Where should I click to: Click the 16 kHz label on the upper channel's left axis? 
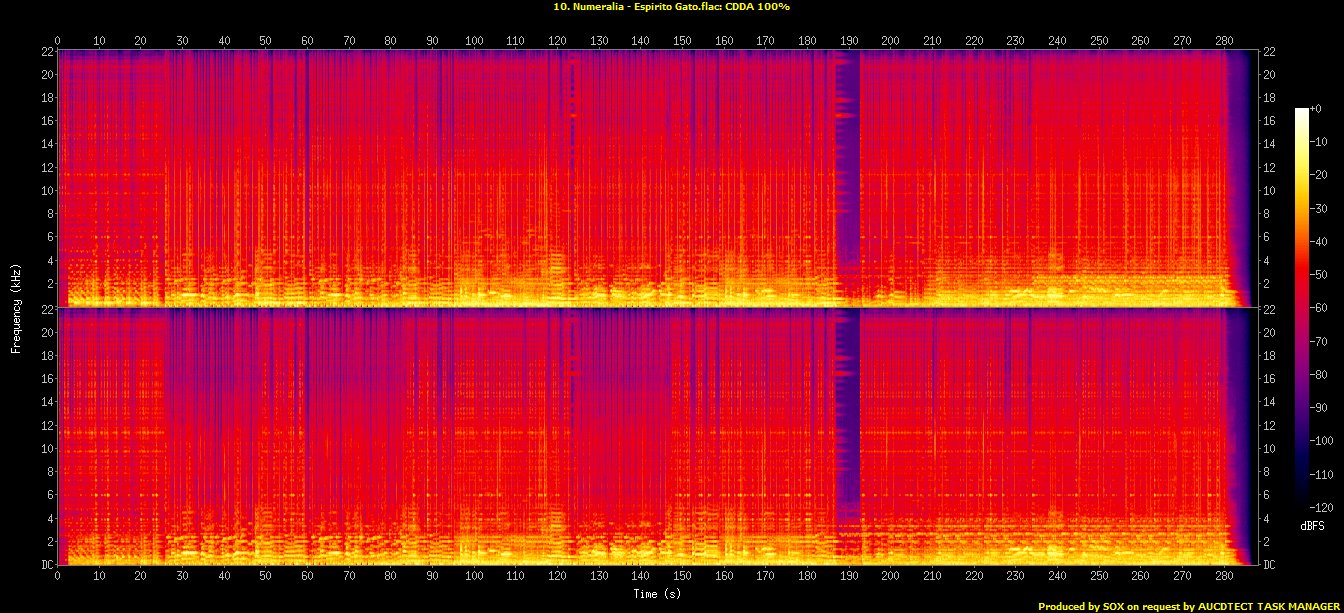[46, 121]
